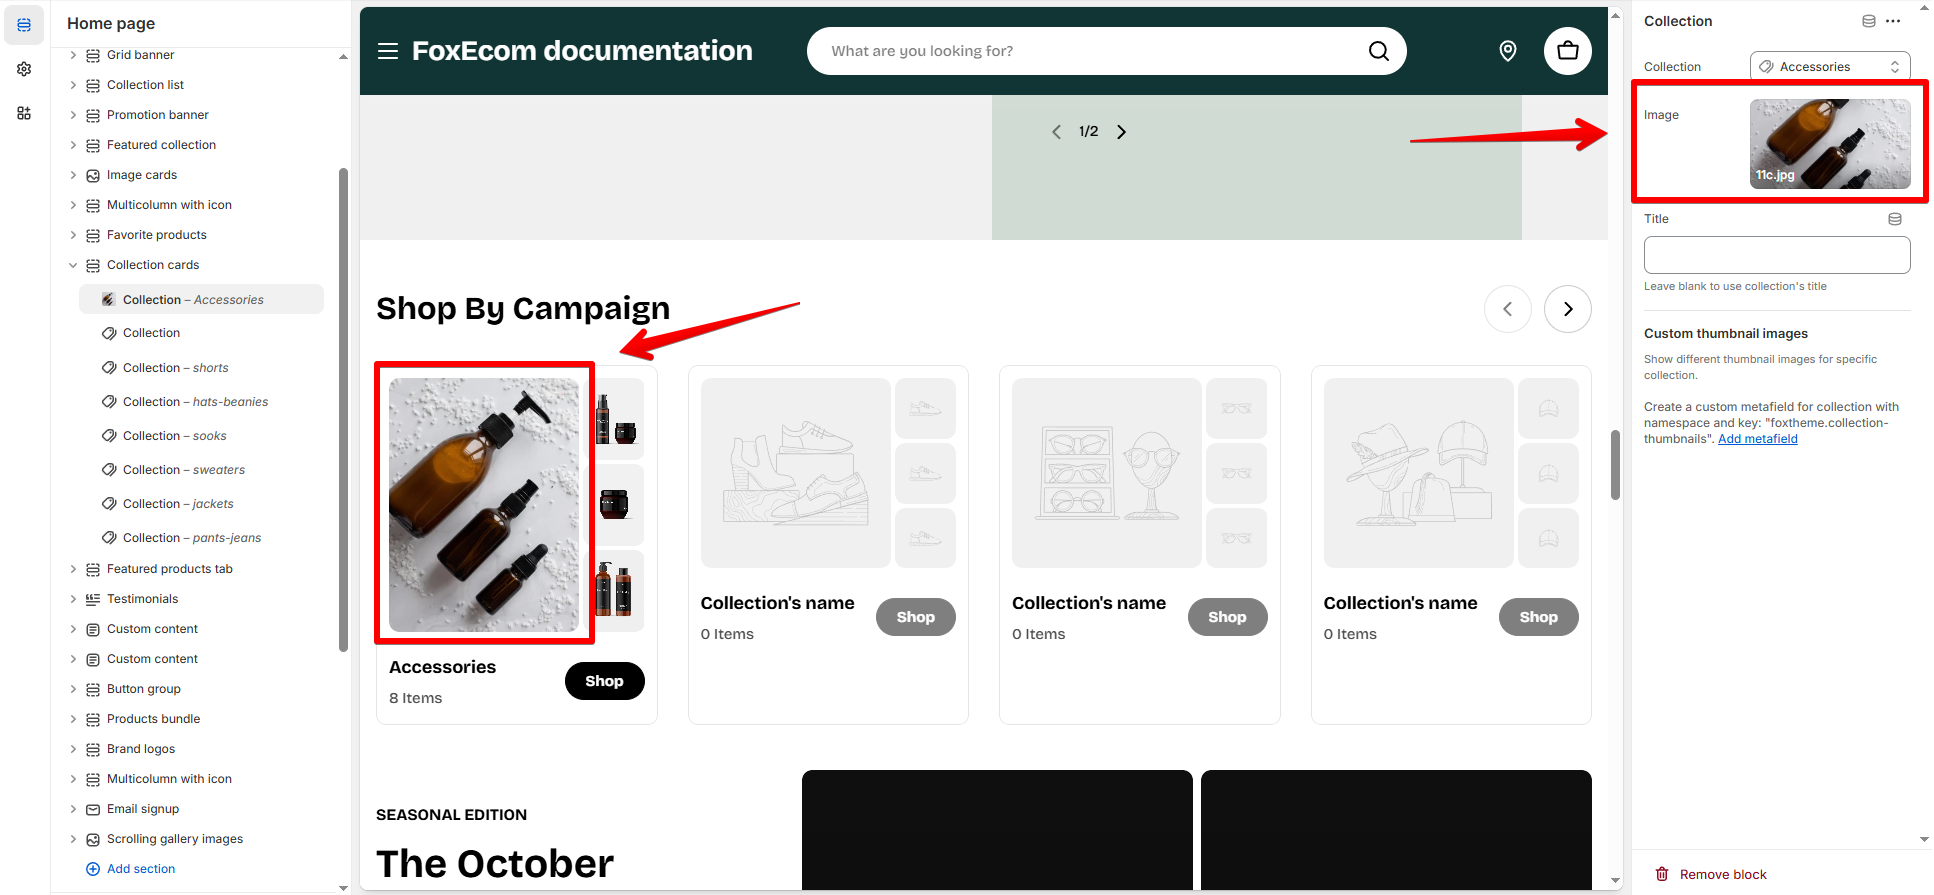Connect dynamic source for Title field
This screenshot has height=895, width=1934.
[x=1895, y=219]
